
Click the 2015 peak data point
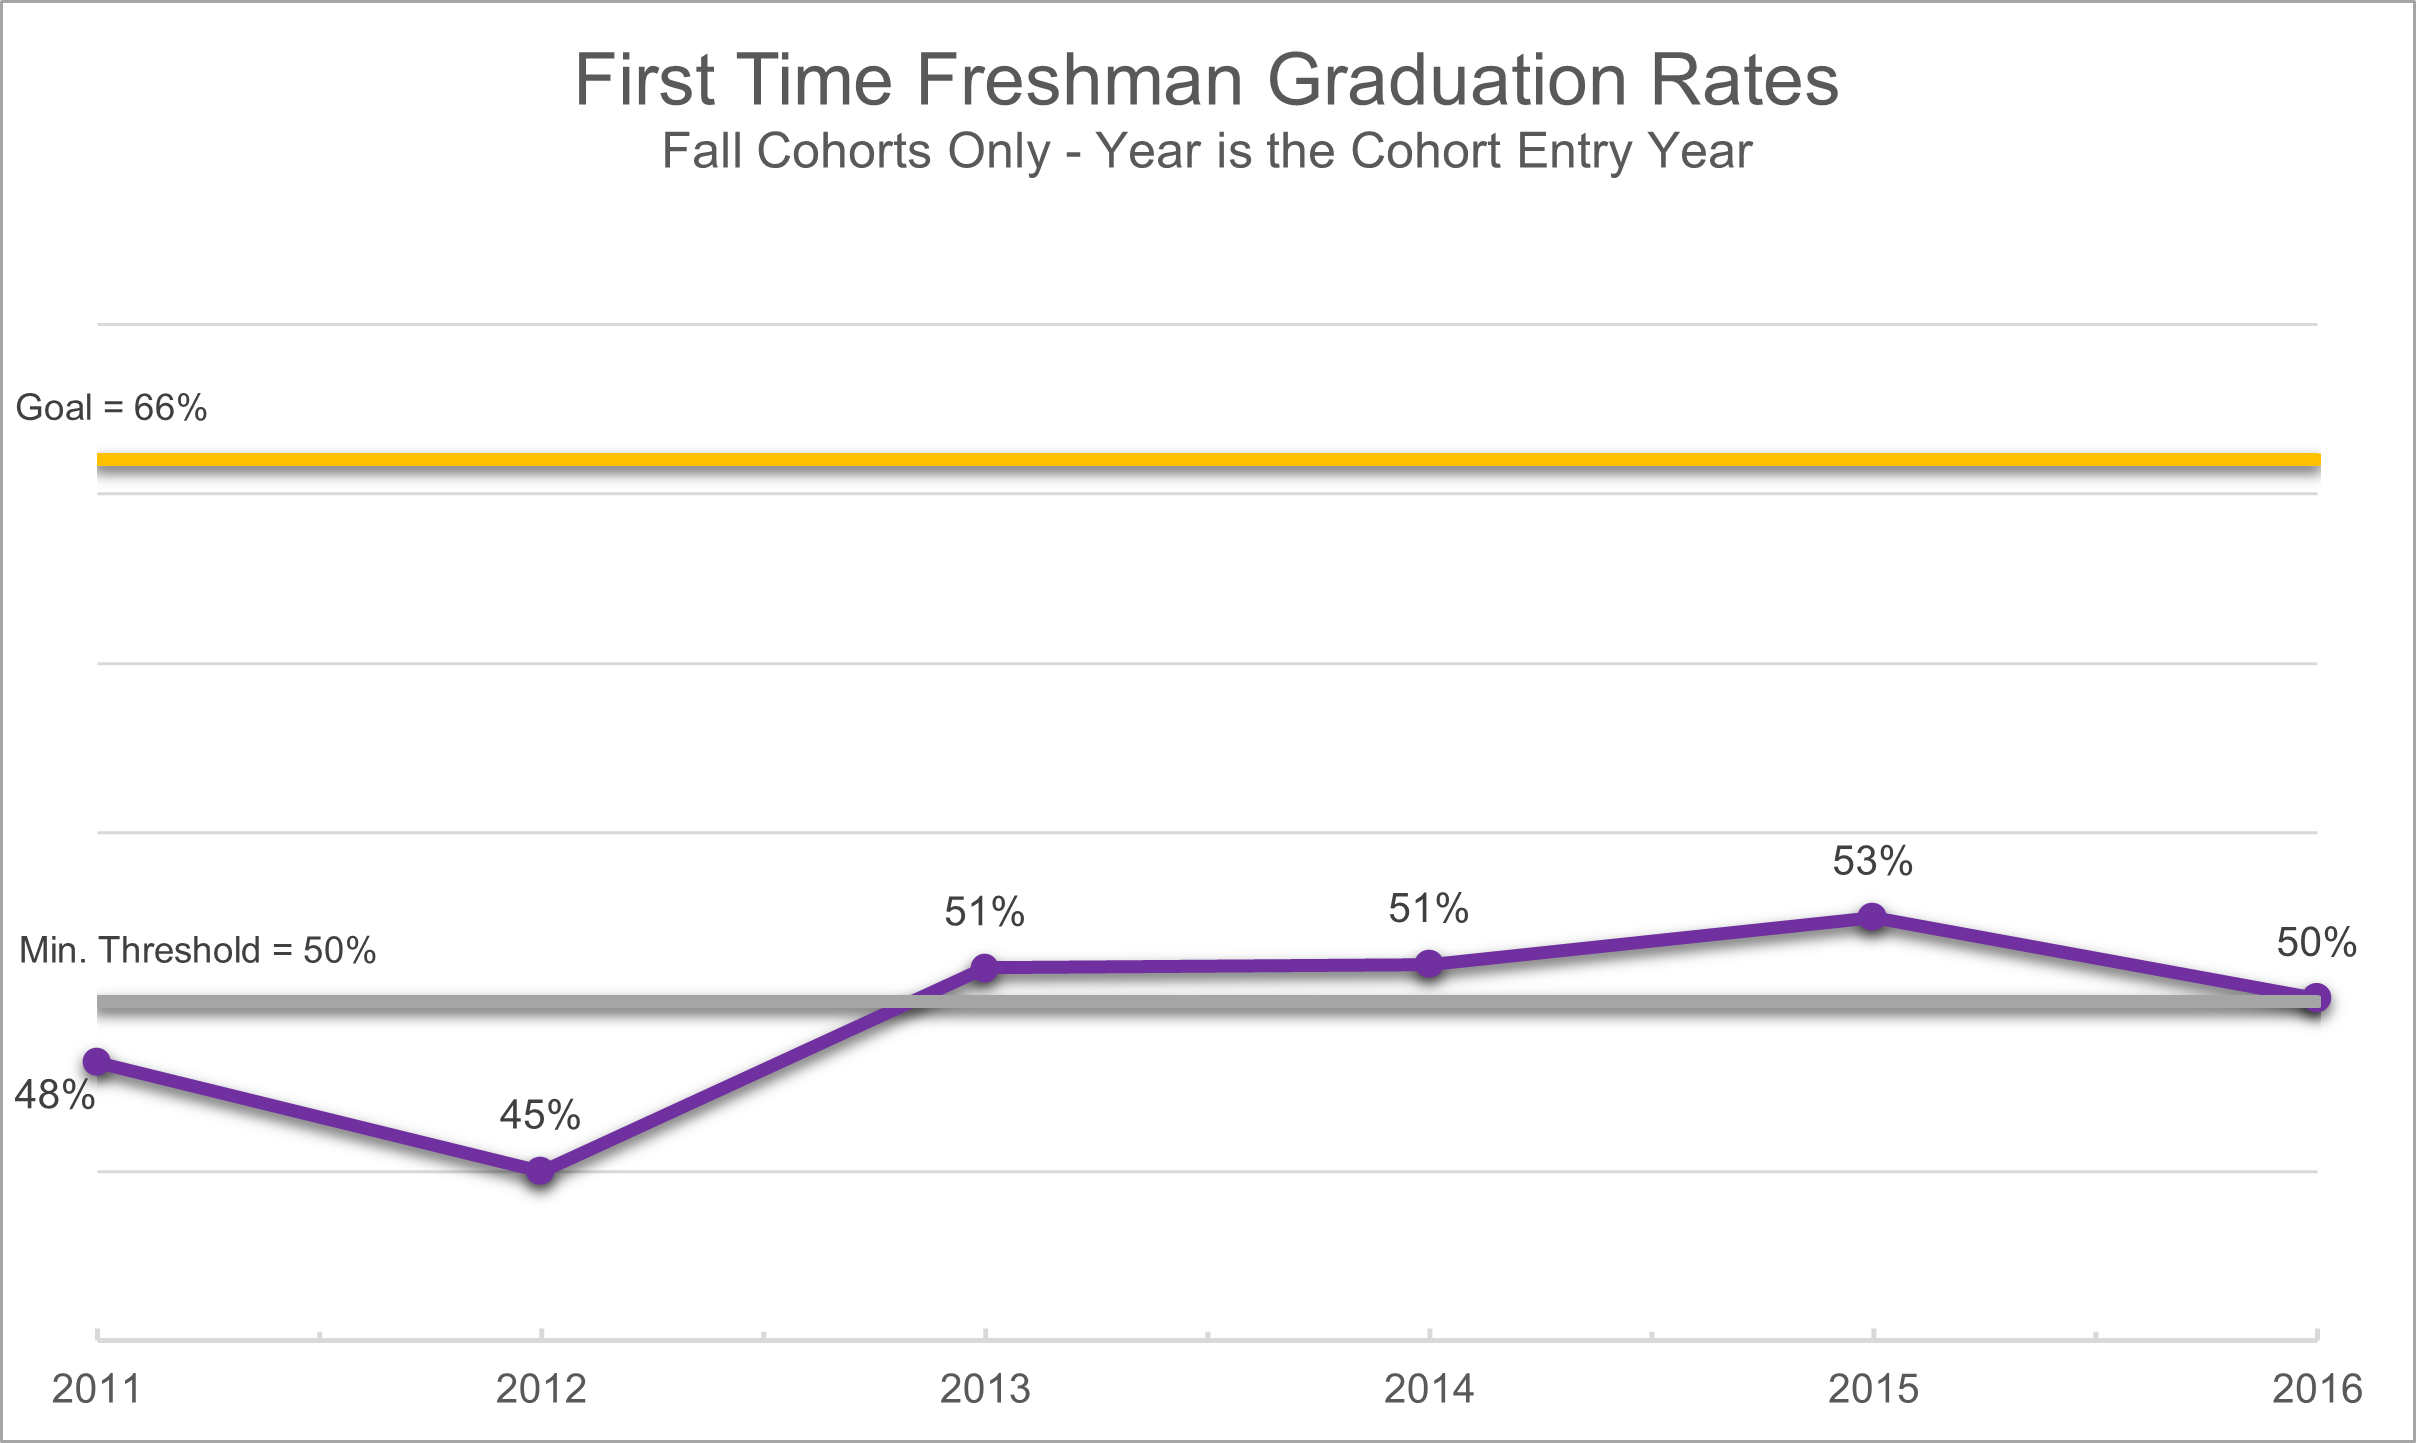[1872, 916]
